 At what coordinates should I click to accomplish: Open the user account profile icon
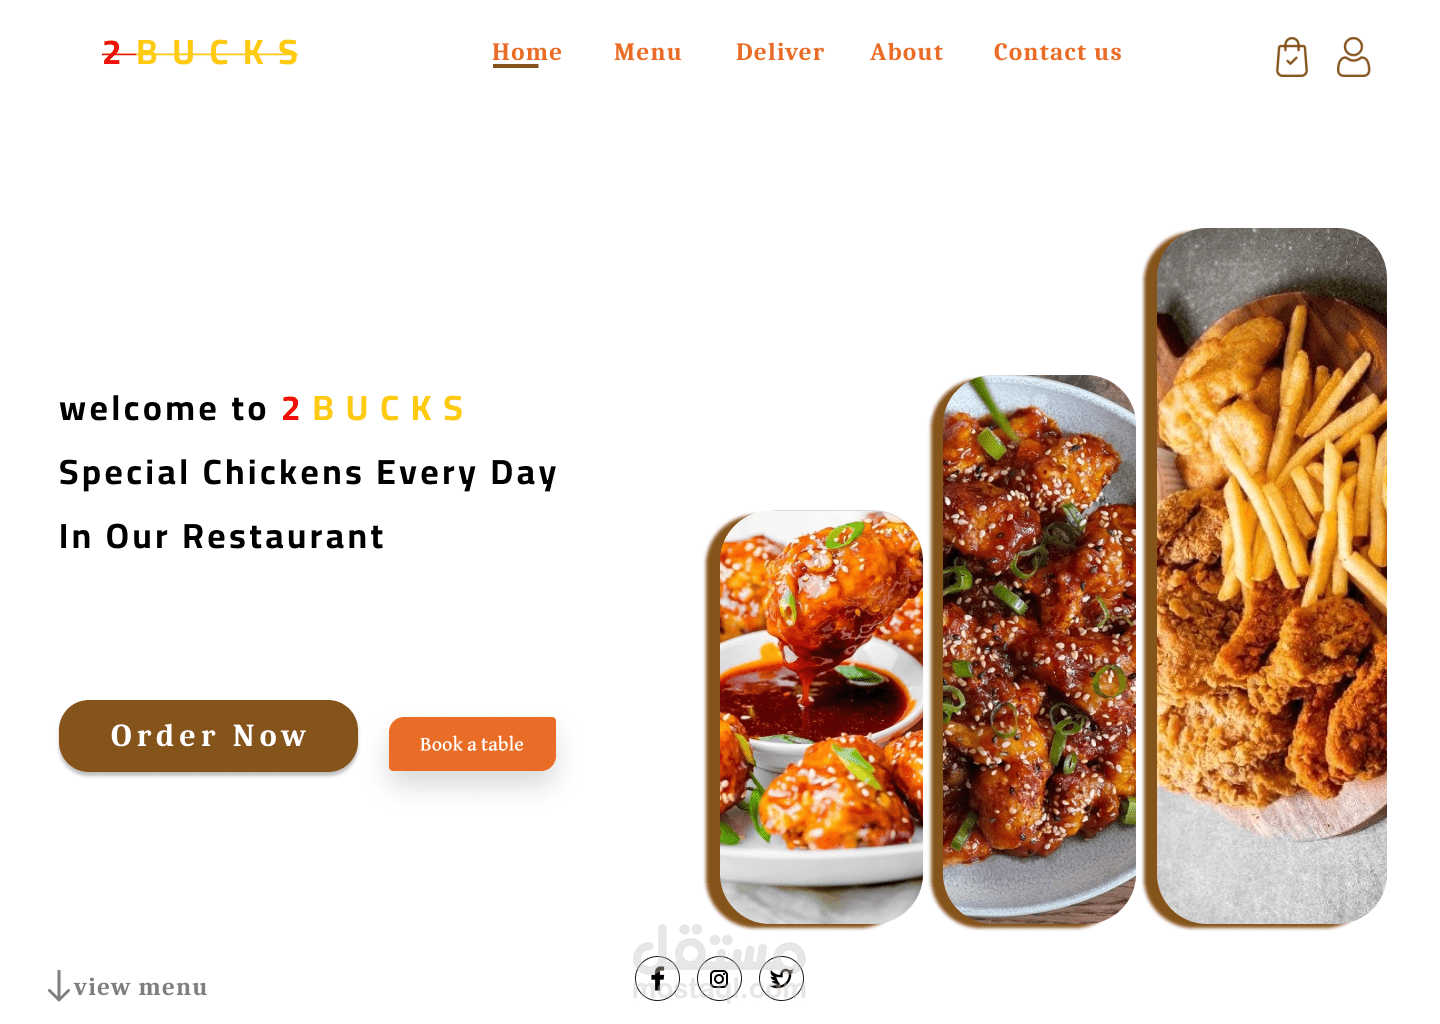point(1353,57)
